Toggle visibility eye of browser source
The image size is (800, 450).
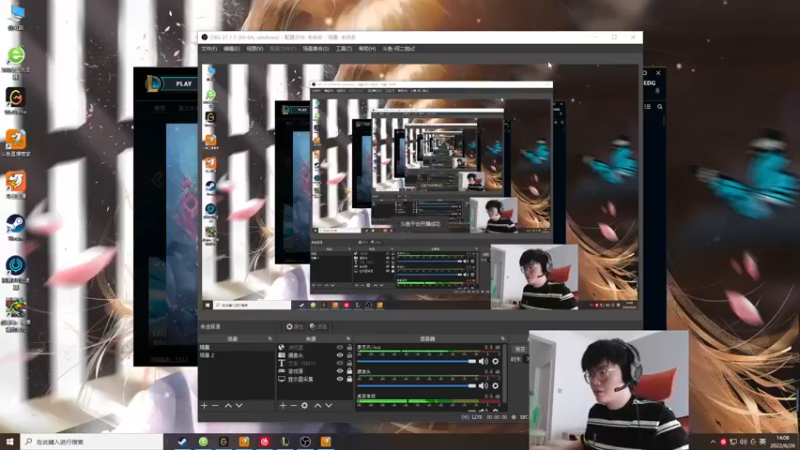click(x=340, y=347)
